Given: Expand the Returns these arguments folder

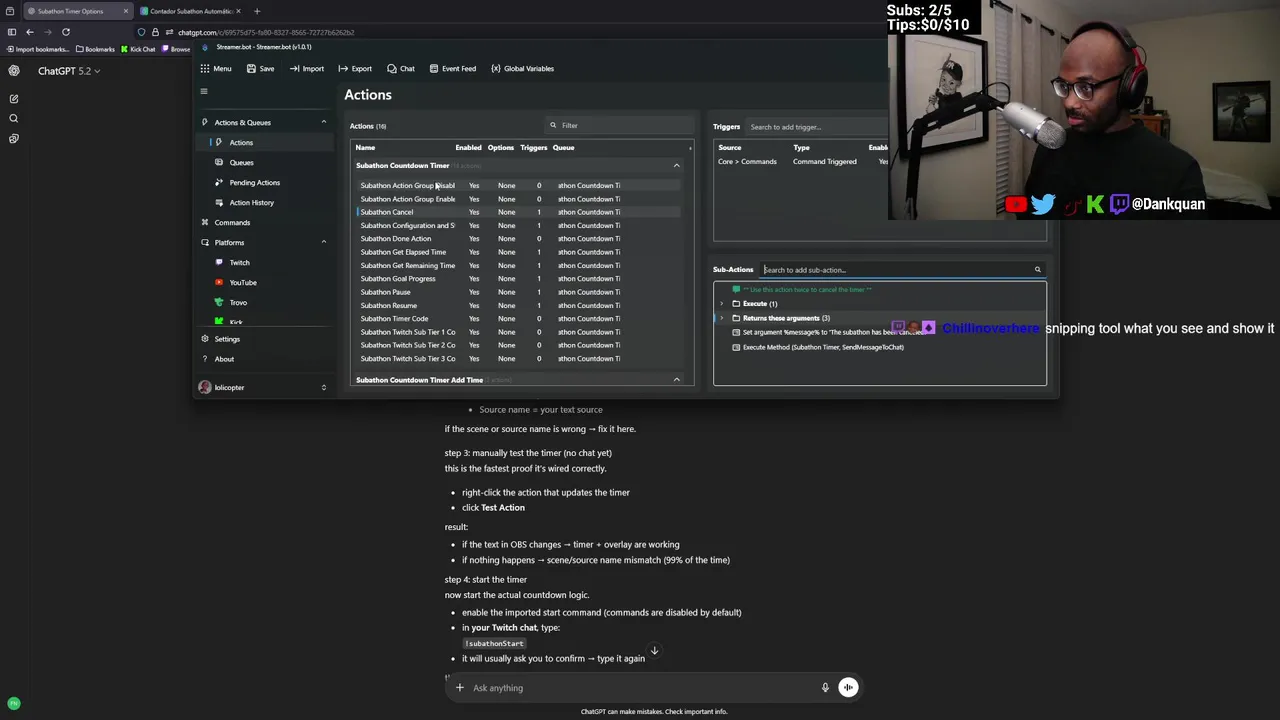Looking at the screenshot, I should [721, 318].
